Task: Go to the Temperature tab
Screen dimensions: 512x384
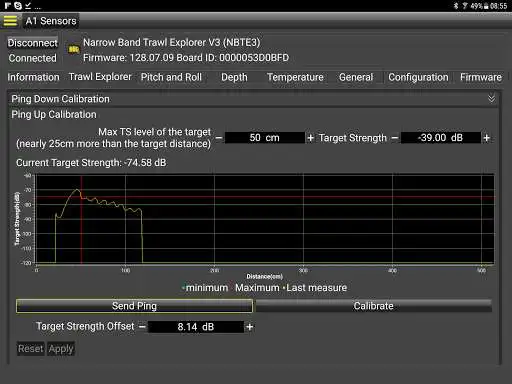Action: point(295,77)
